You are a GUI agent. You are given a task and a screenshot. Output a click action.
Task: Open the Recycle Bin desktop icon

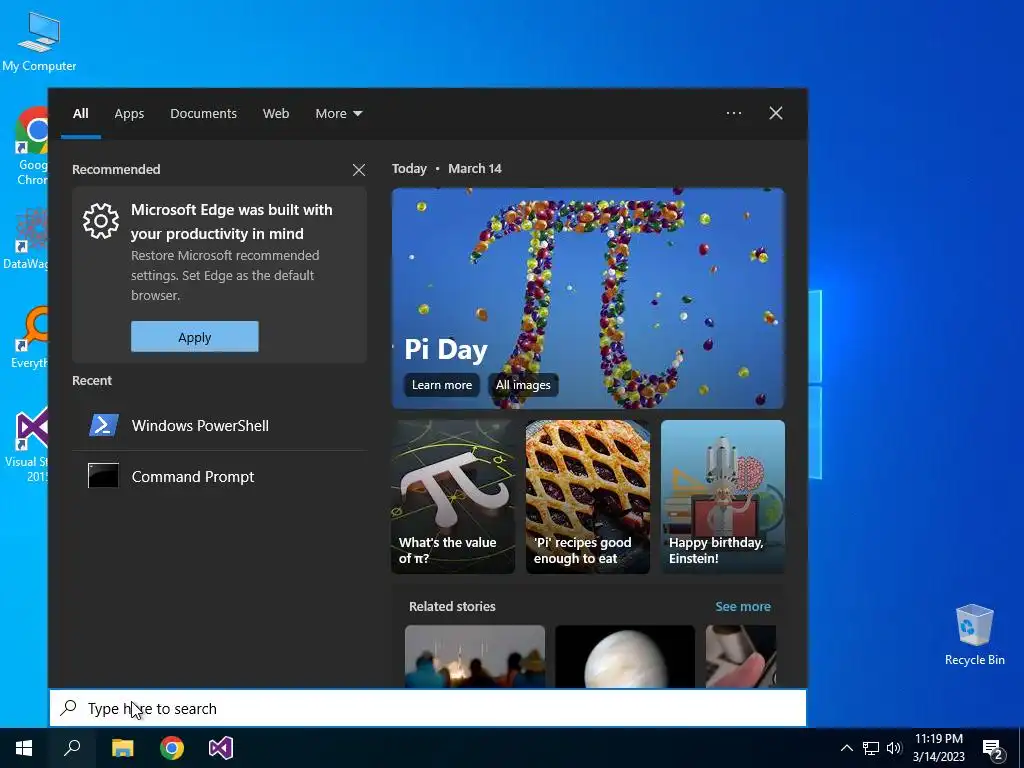click(x=974, y=634)
